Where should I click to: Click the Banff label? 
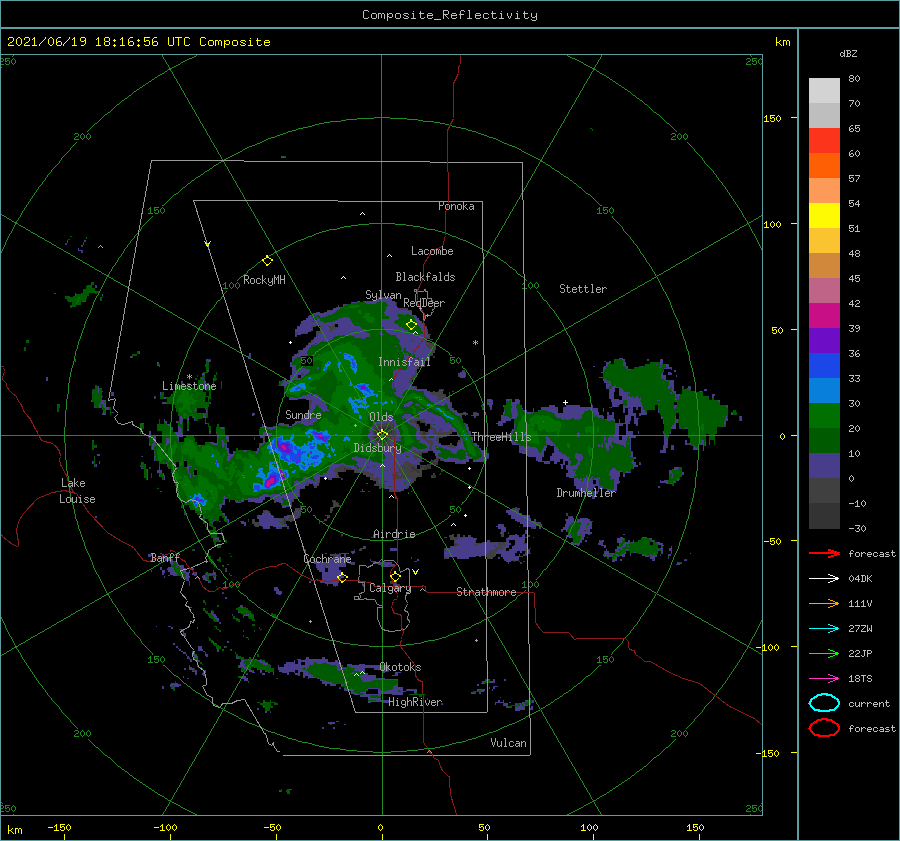165,557
